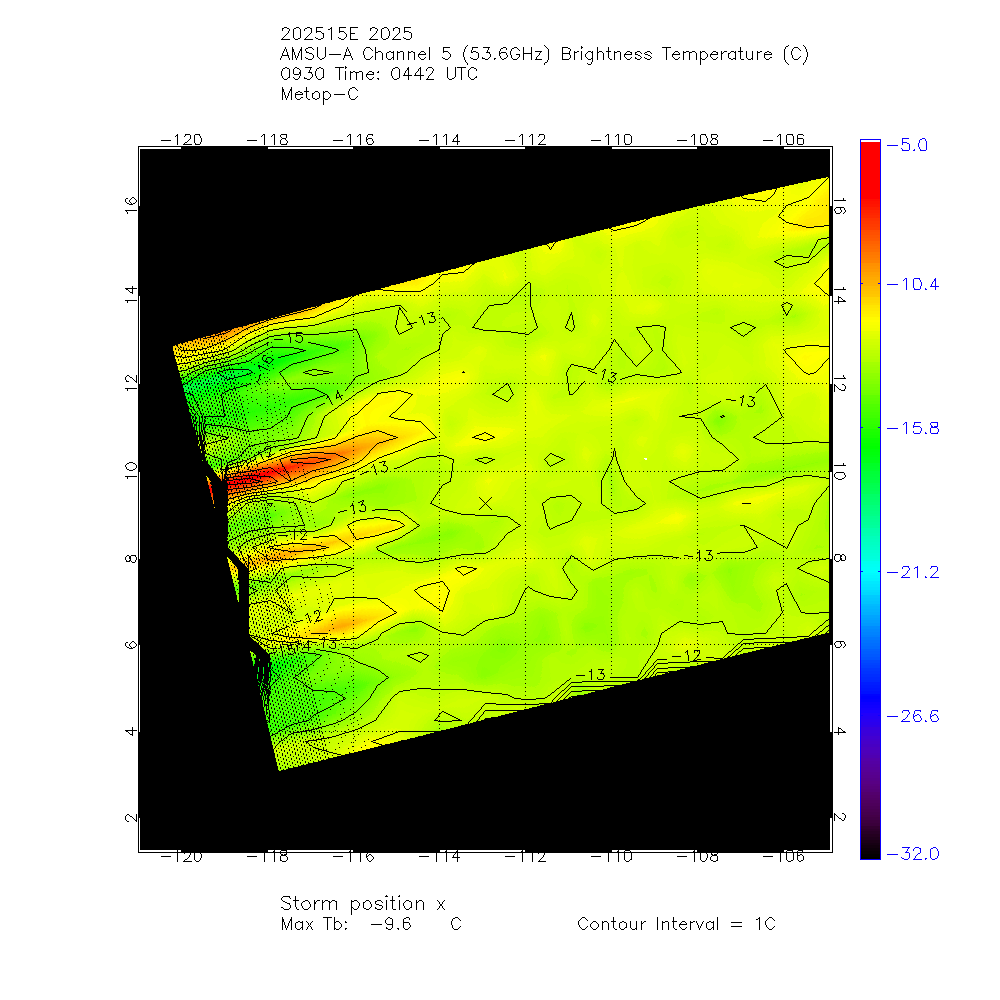Click the "Max Tb: -9.6 C" readout
The height and width of the screenshot is (1000, 1000).
371,925
